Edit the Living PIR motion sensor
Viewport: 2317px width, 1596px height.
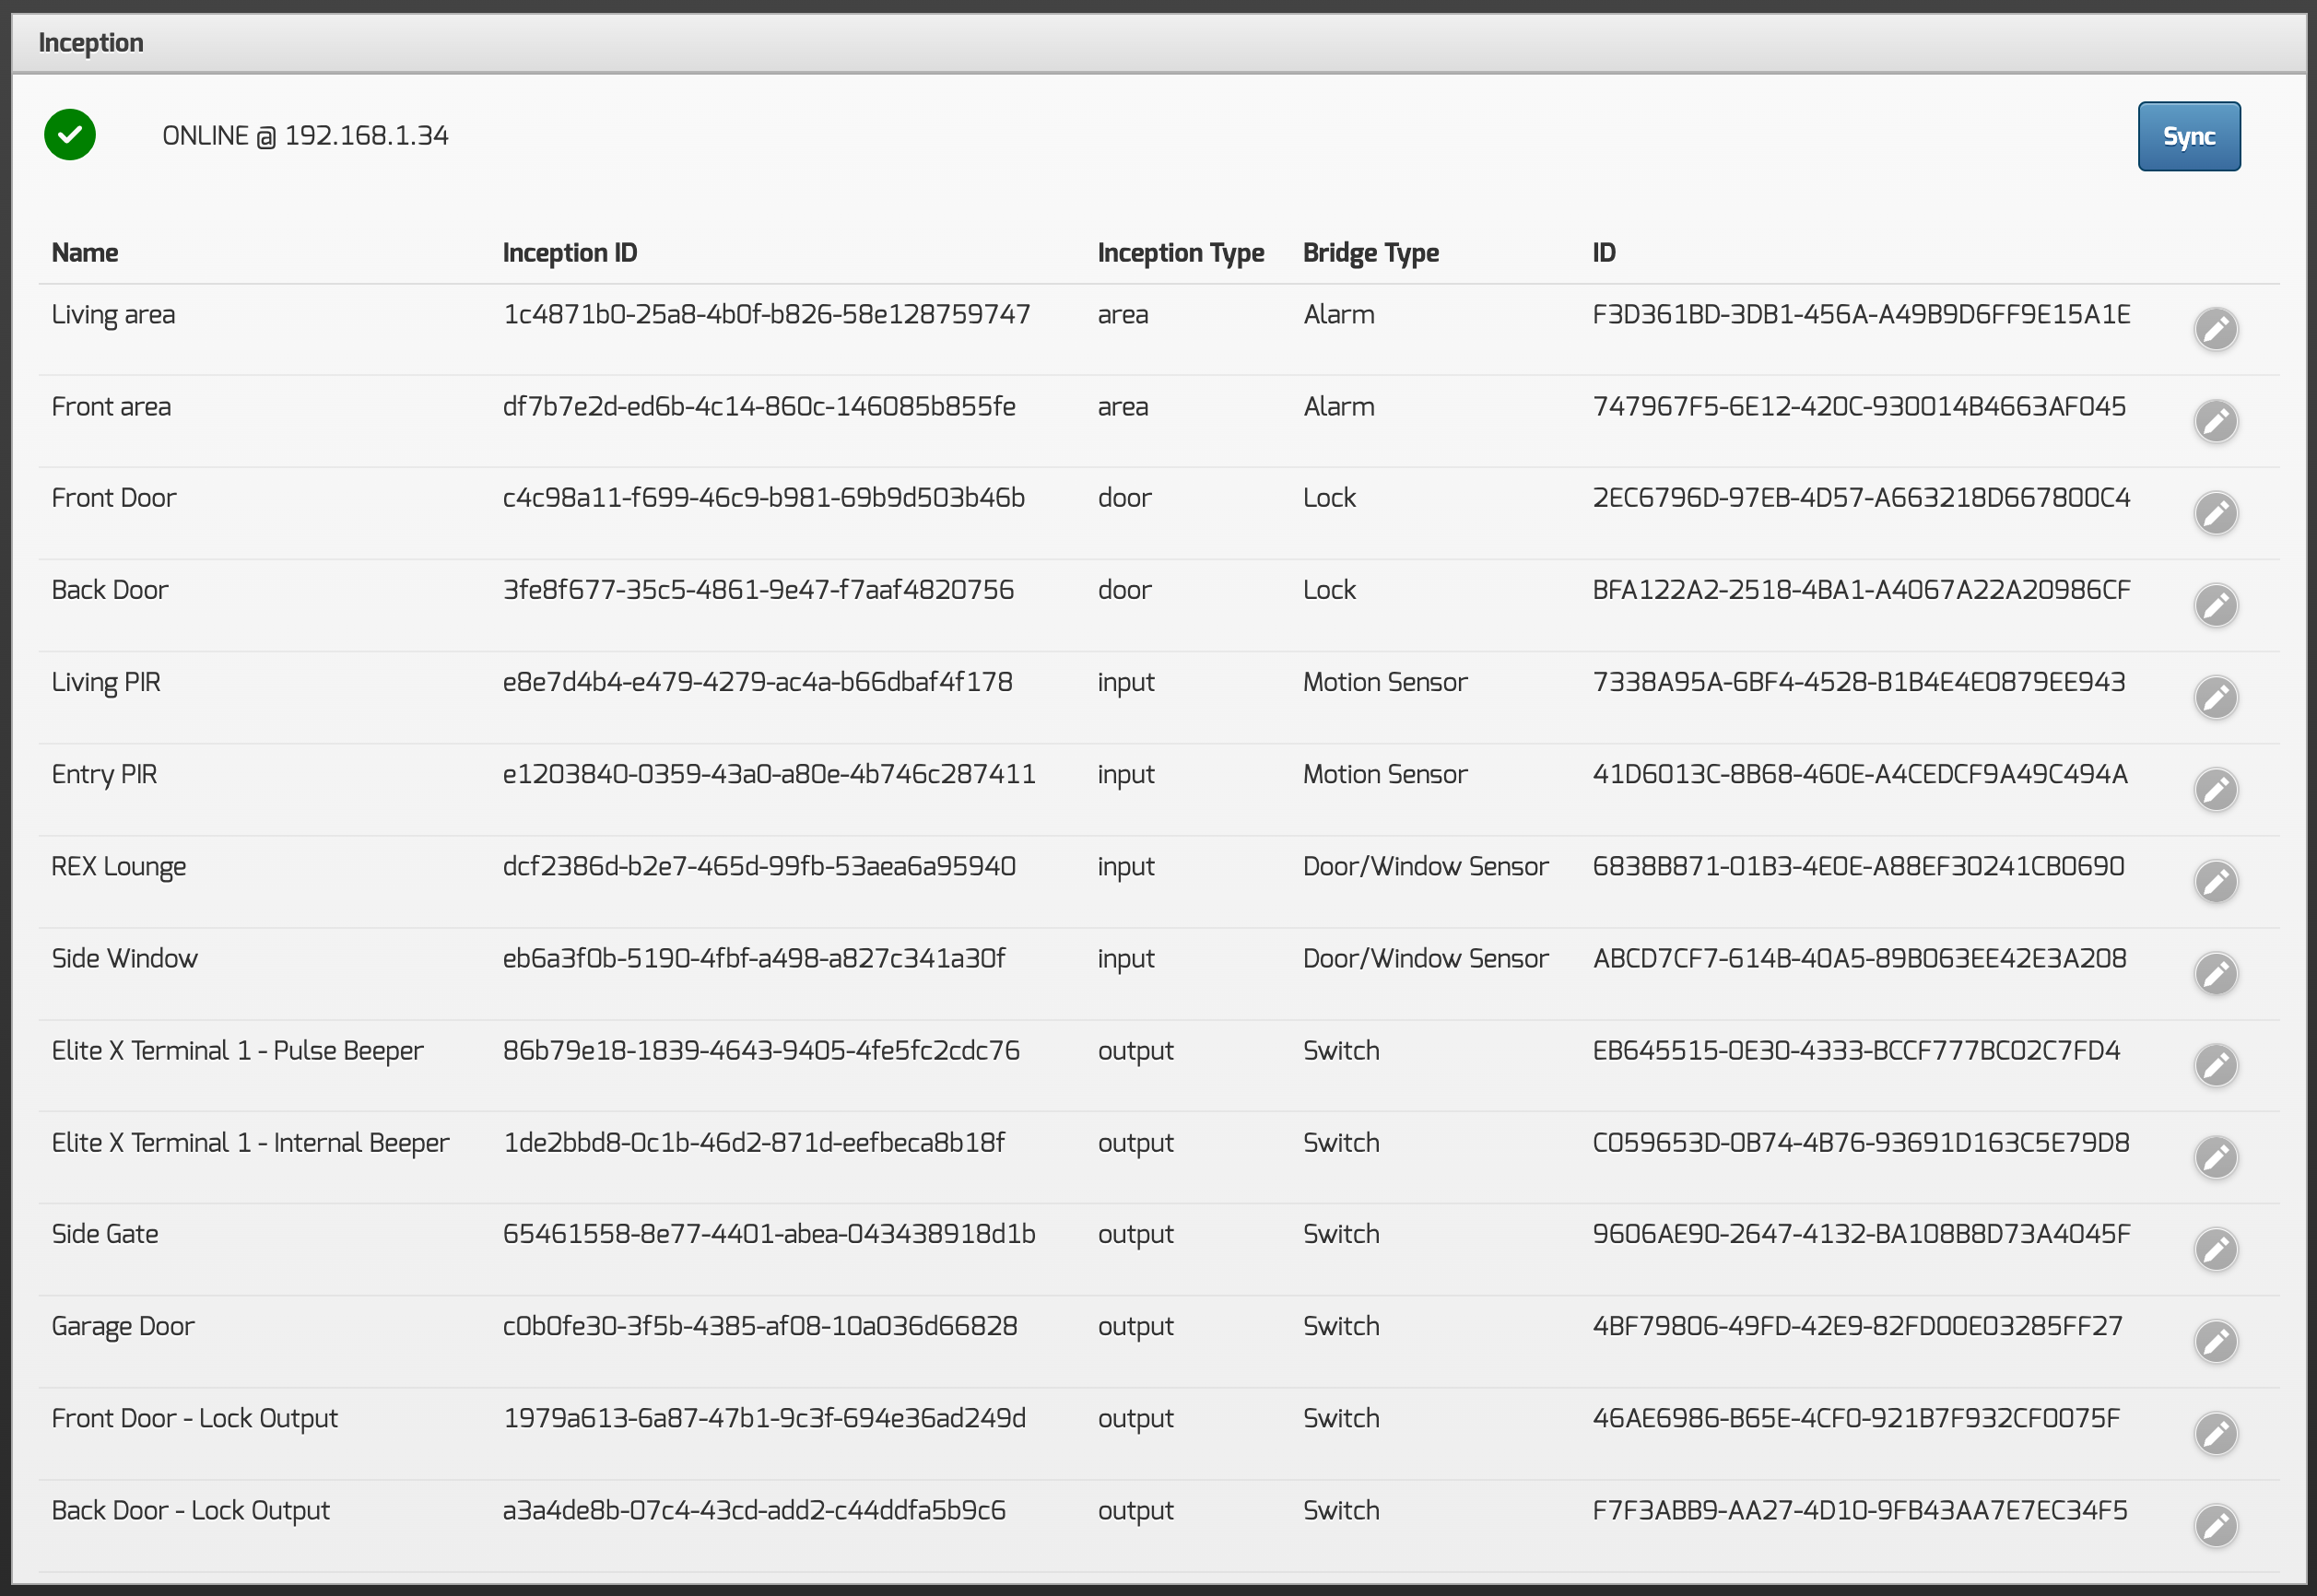tap(2215, 697)
